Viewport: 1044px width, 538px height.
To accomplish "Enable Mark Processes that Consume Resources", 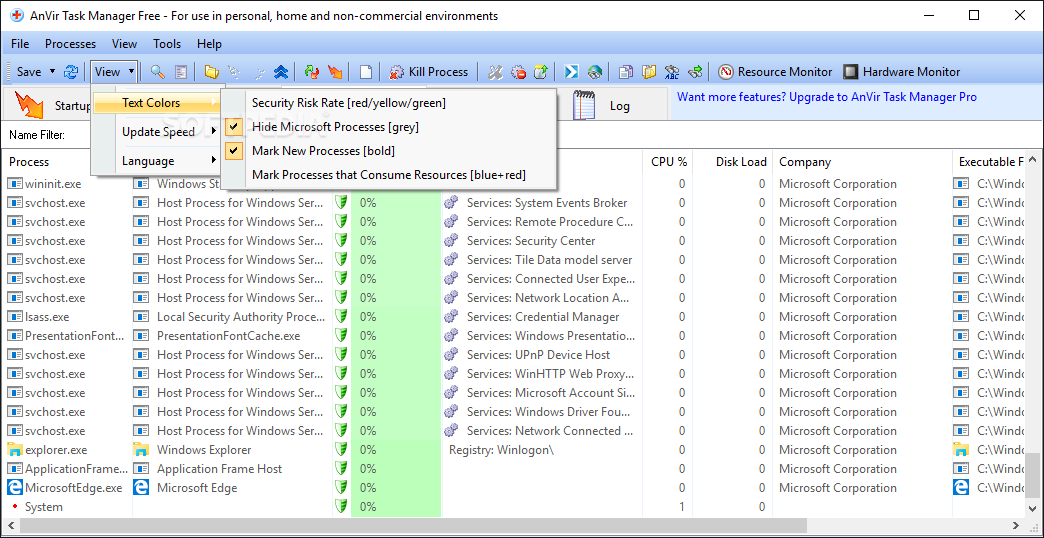I will point(388,175).
